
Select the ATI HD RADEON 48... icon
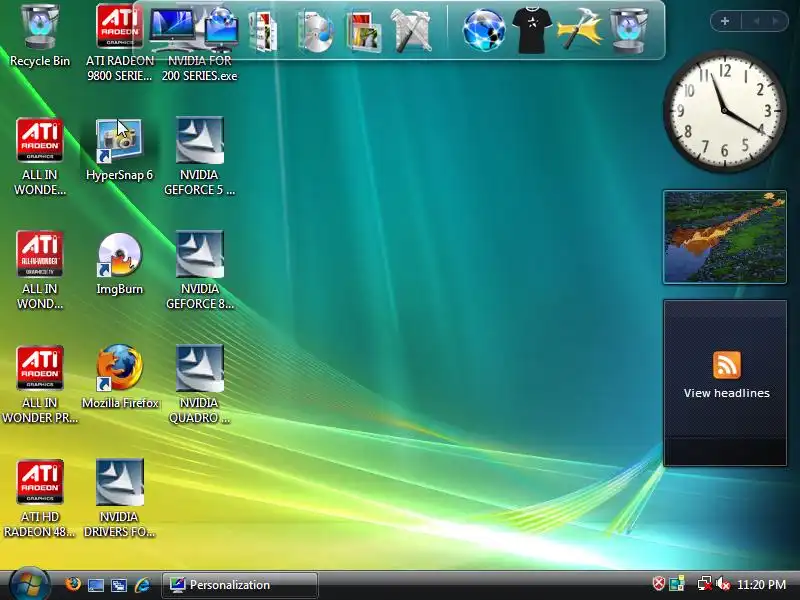pos(40,499)
